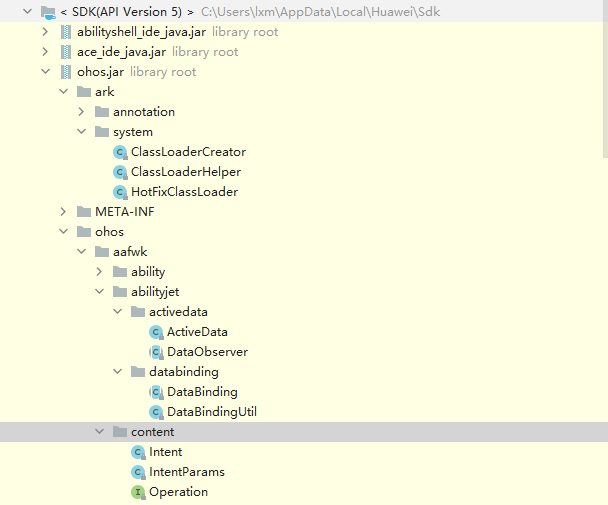Click the aafwk folder icon
Viewport: 608px width, 505px height.
coord(102,252)
